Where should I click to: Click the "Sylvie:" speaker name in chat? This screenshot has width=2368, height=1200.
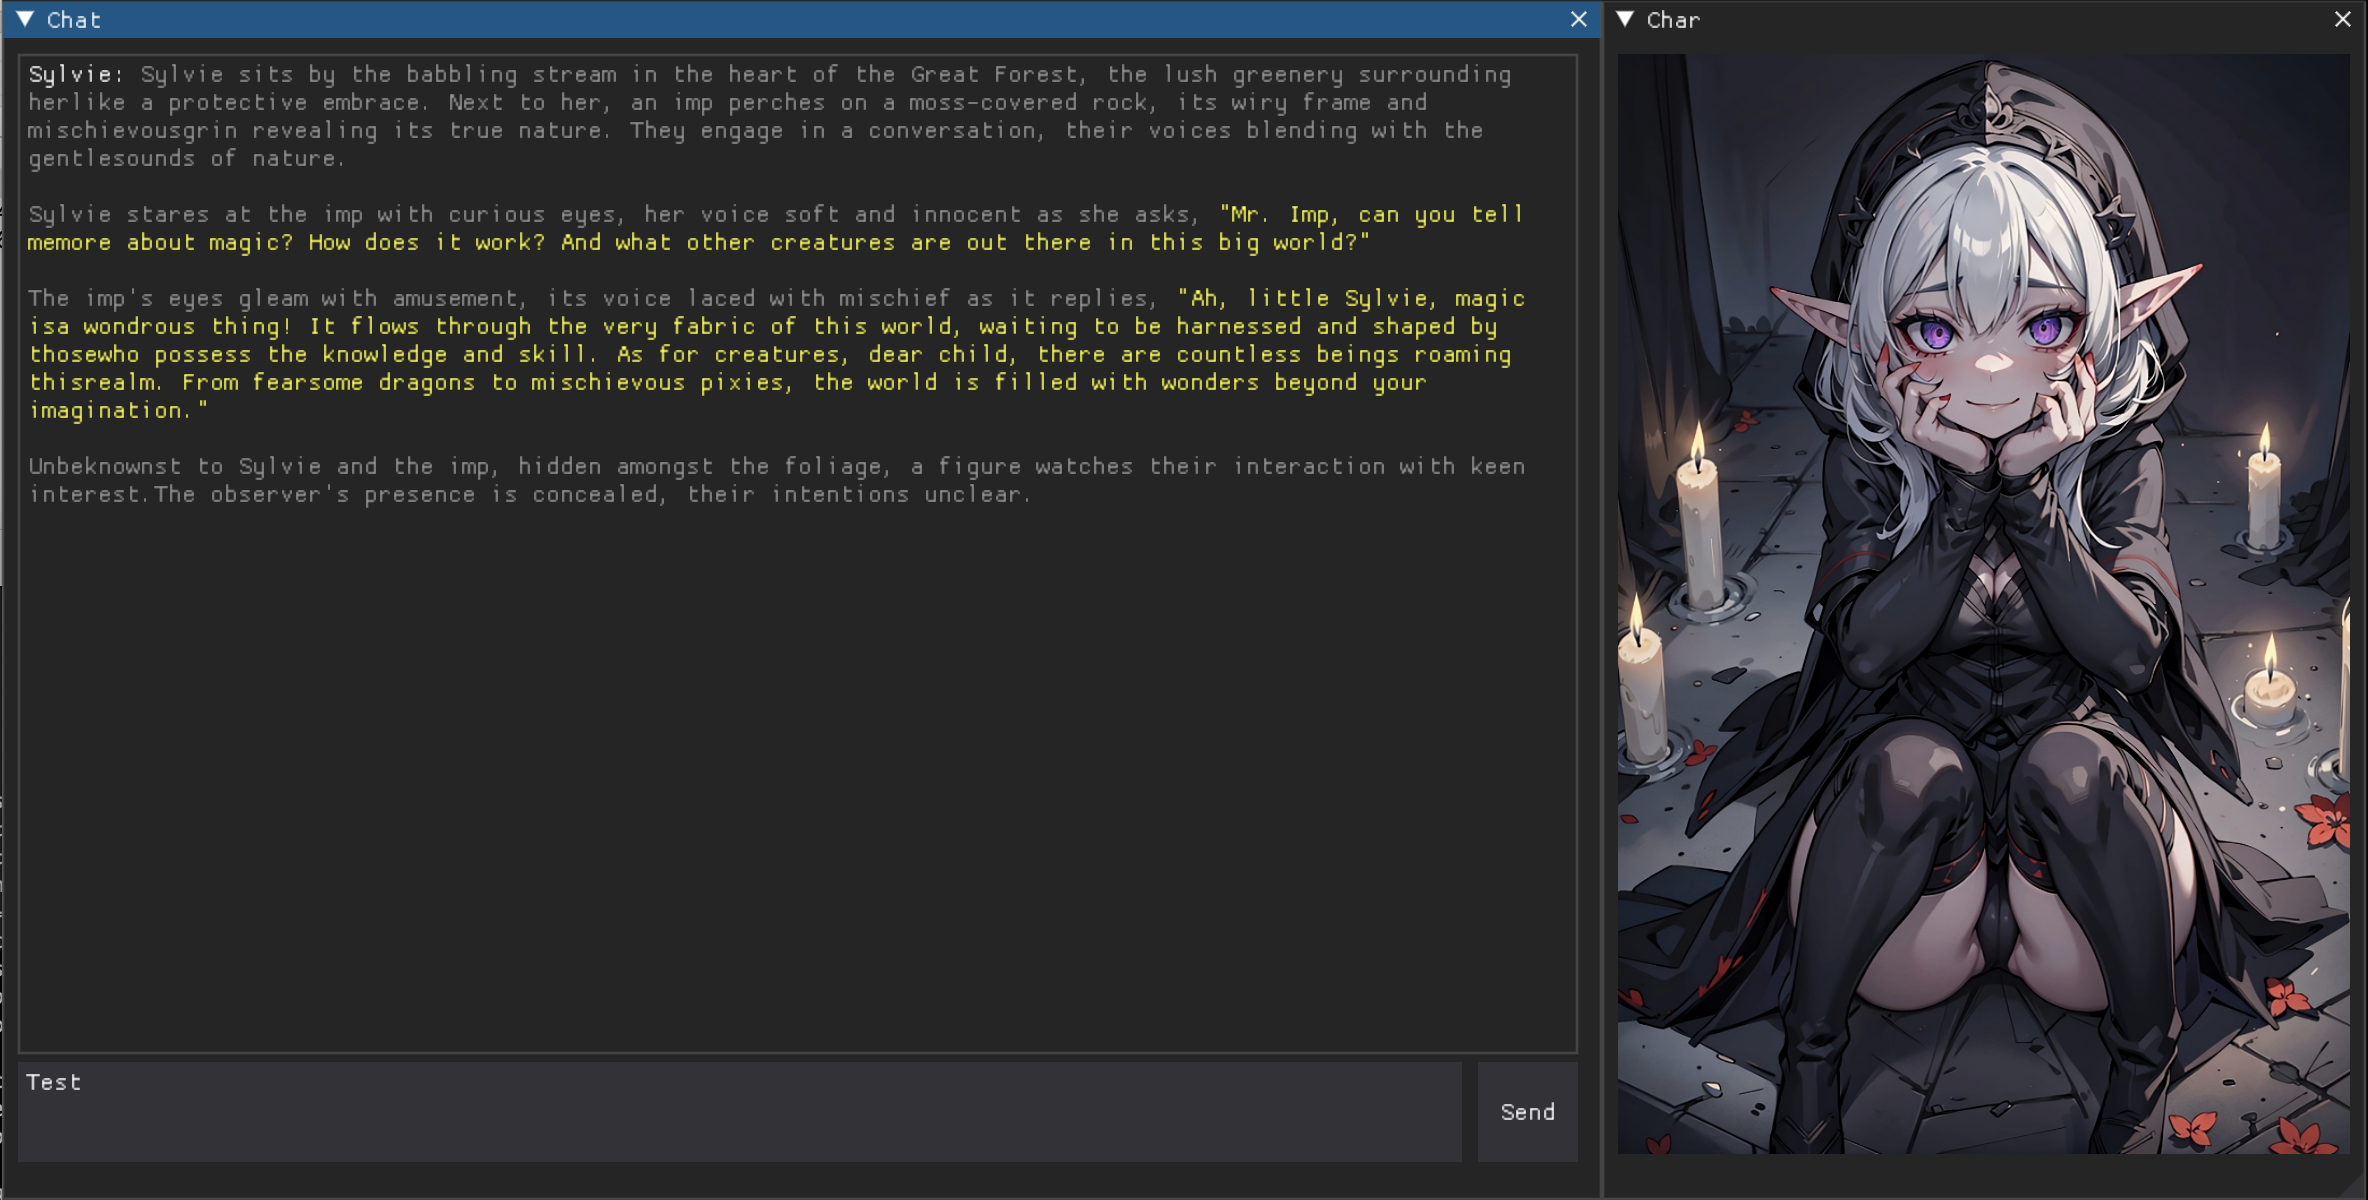coord(75,75)
